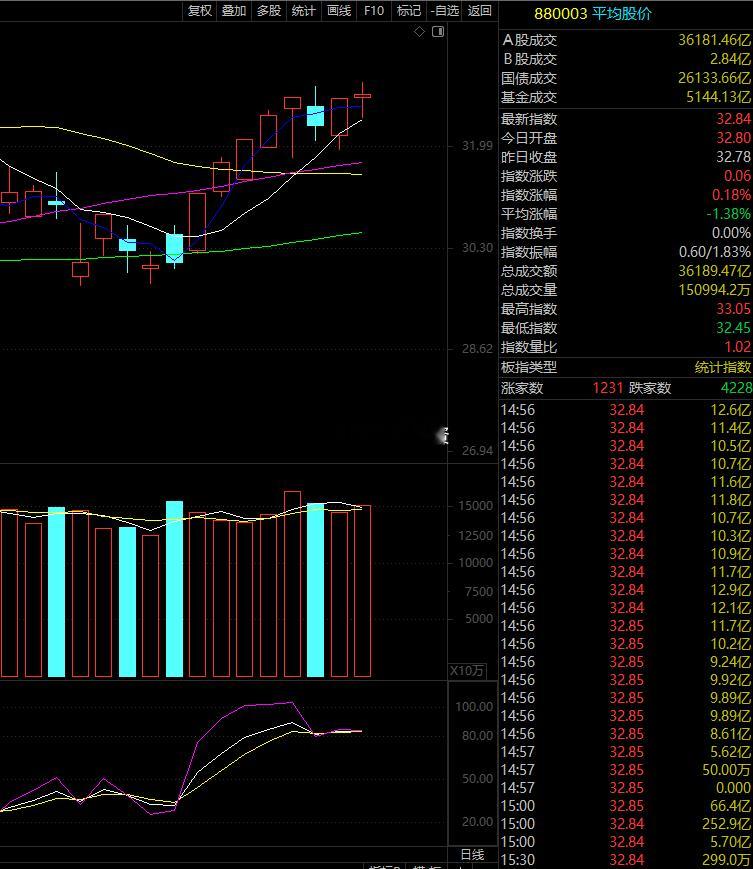Click the 80.00 indicator axis label
The image size is (753, 869).
click(x=477, y=735)
